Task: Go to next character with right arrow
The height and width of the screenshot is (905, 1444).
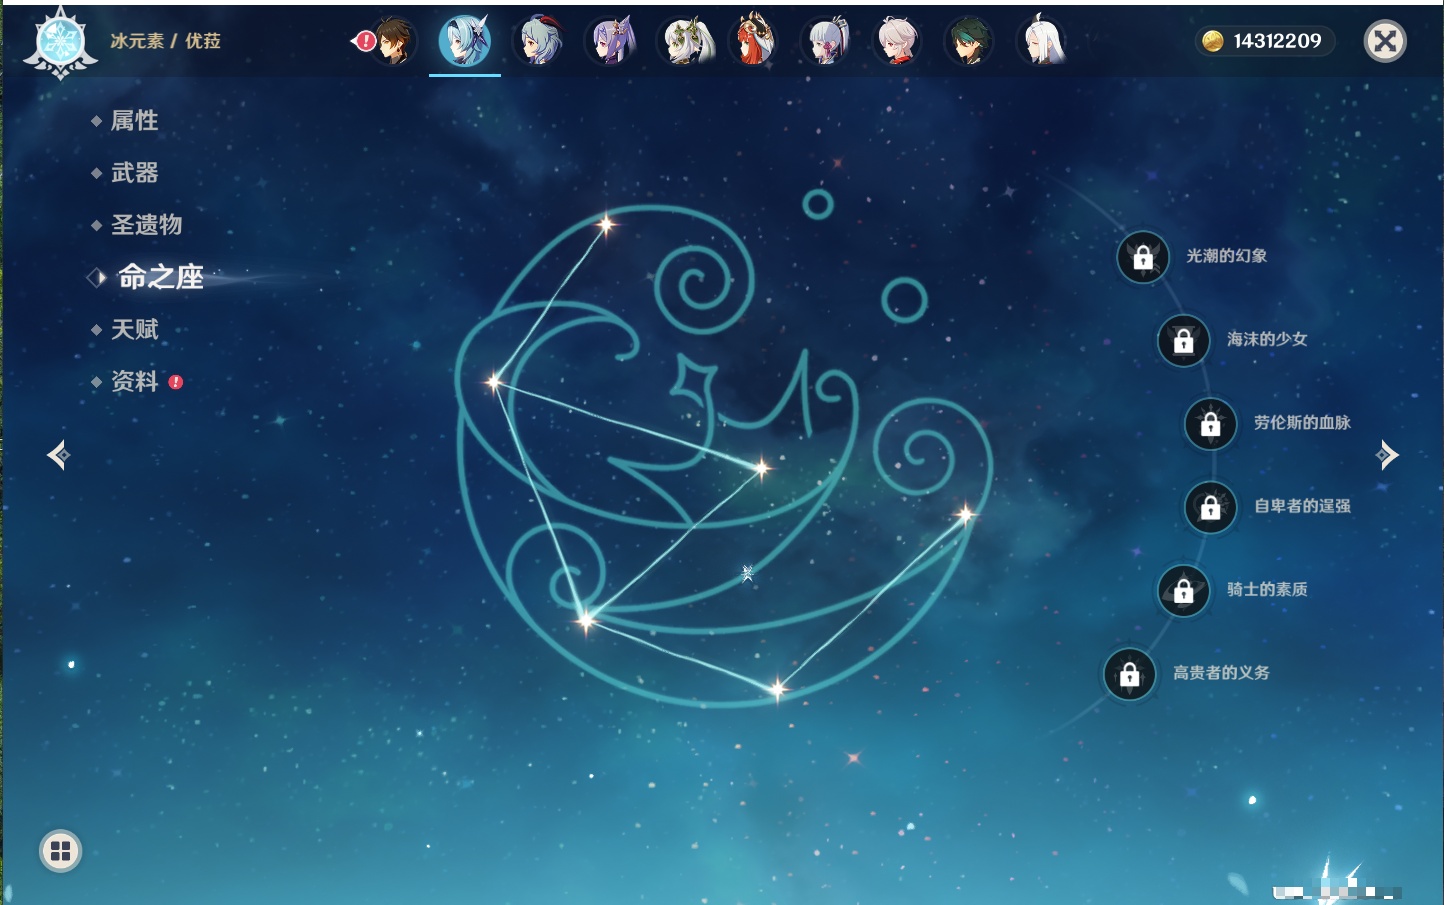Action: coord(1387,455)
